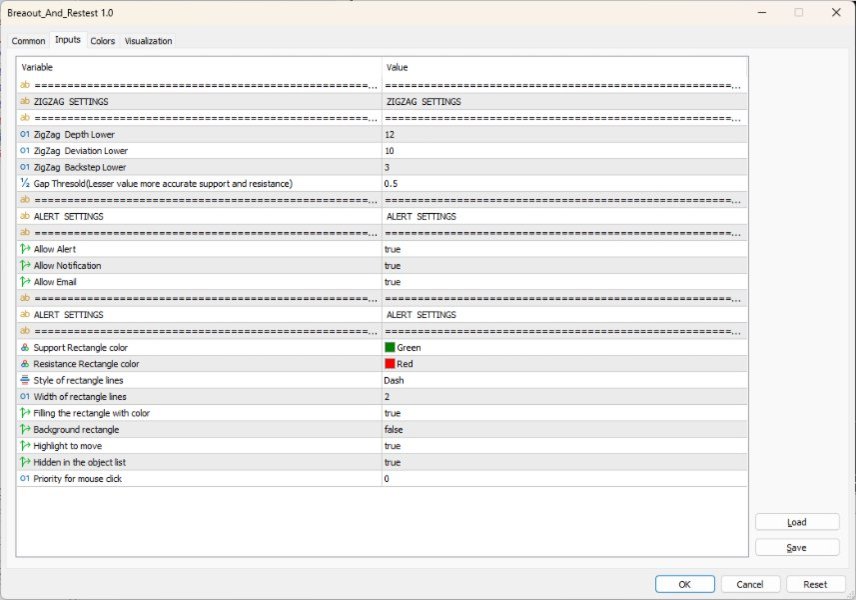856x600 pixels.
Task: Open the Inputs tab
Action: 68,40
